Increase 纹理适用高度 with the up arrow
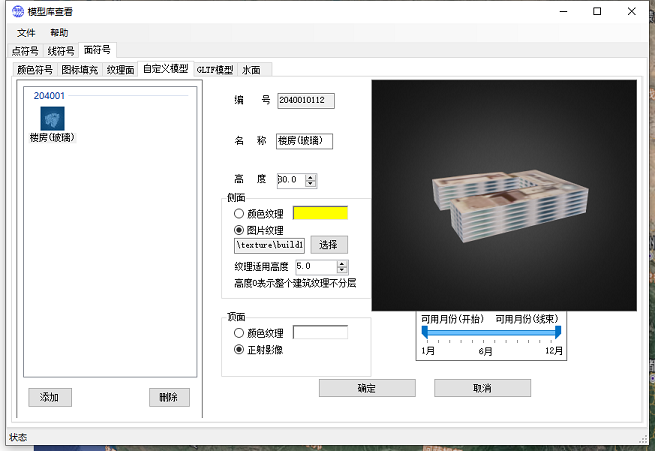This screenshot has width=655, height=451. (x=343, y=264)
